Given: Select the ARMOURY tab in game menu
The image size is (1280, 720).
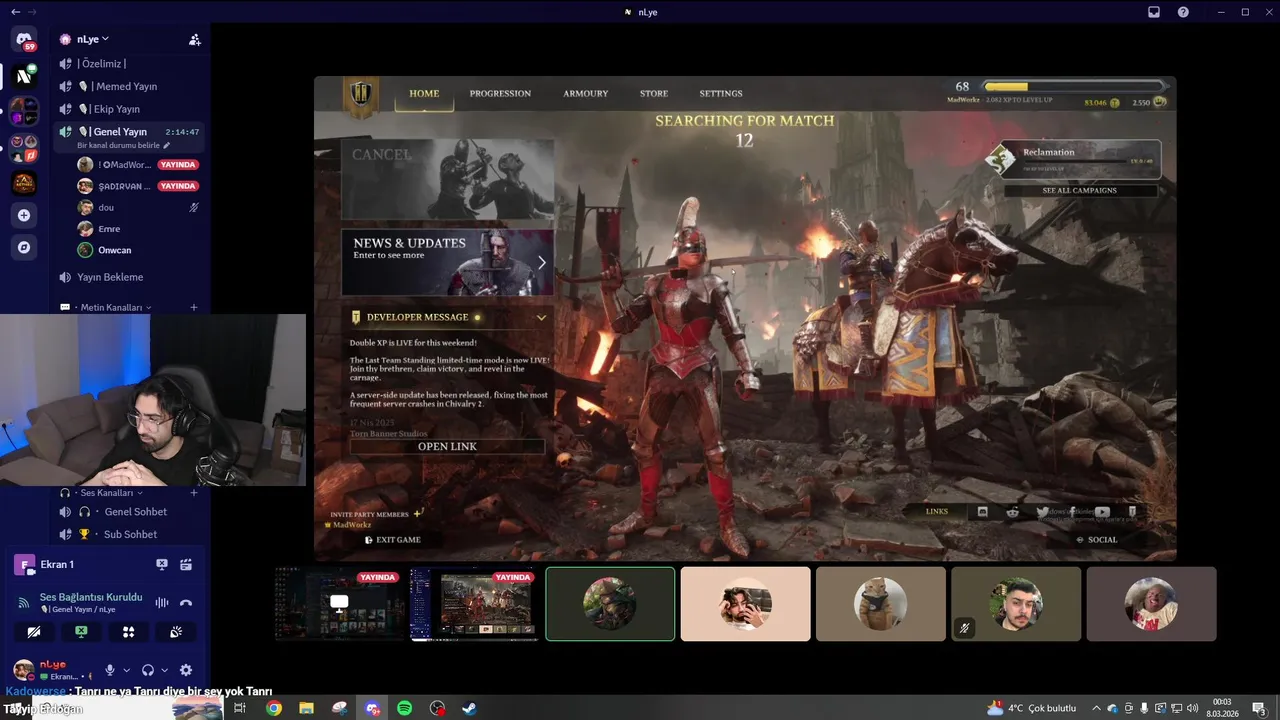Looking at the screenshot, I should 585,93.
